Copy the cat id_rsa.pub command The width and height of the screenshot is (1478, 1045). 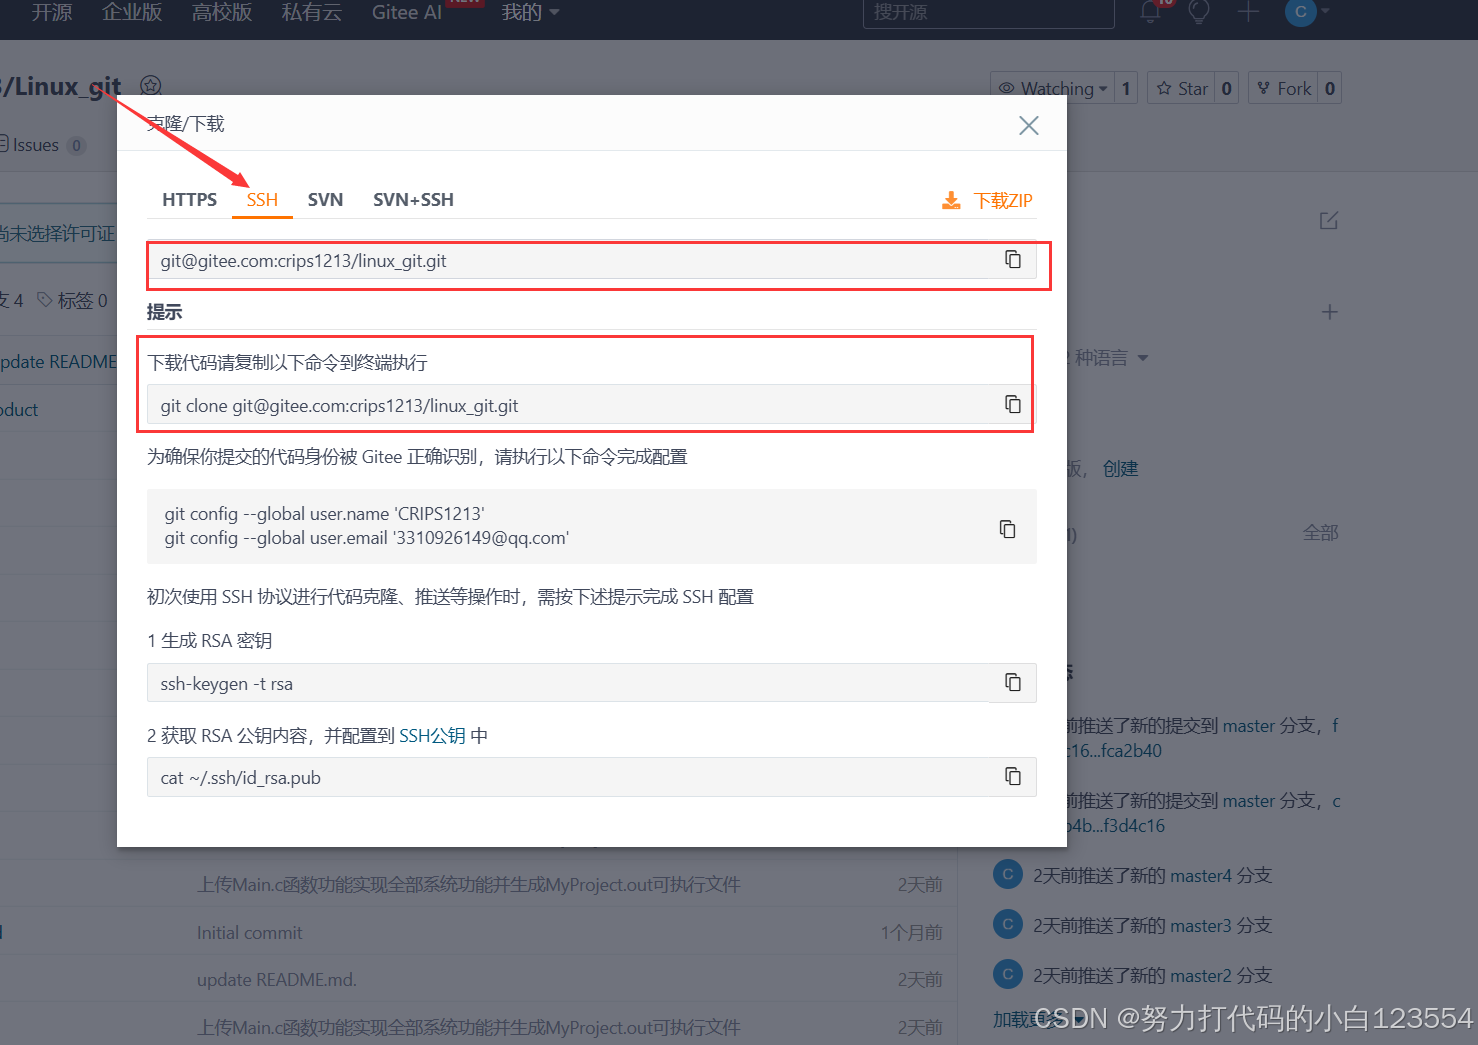pyautogui.click(x=1013, y=776)
